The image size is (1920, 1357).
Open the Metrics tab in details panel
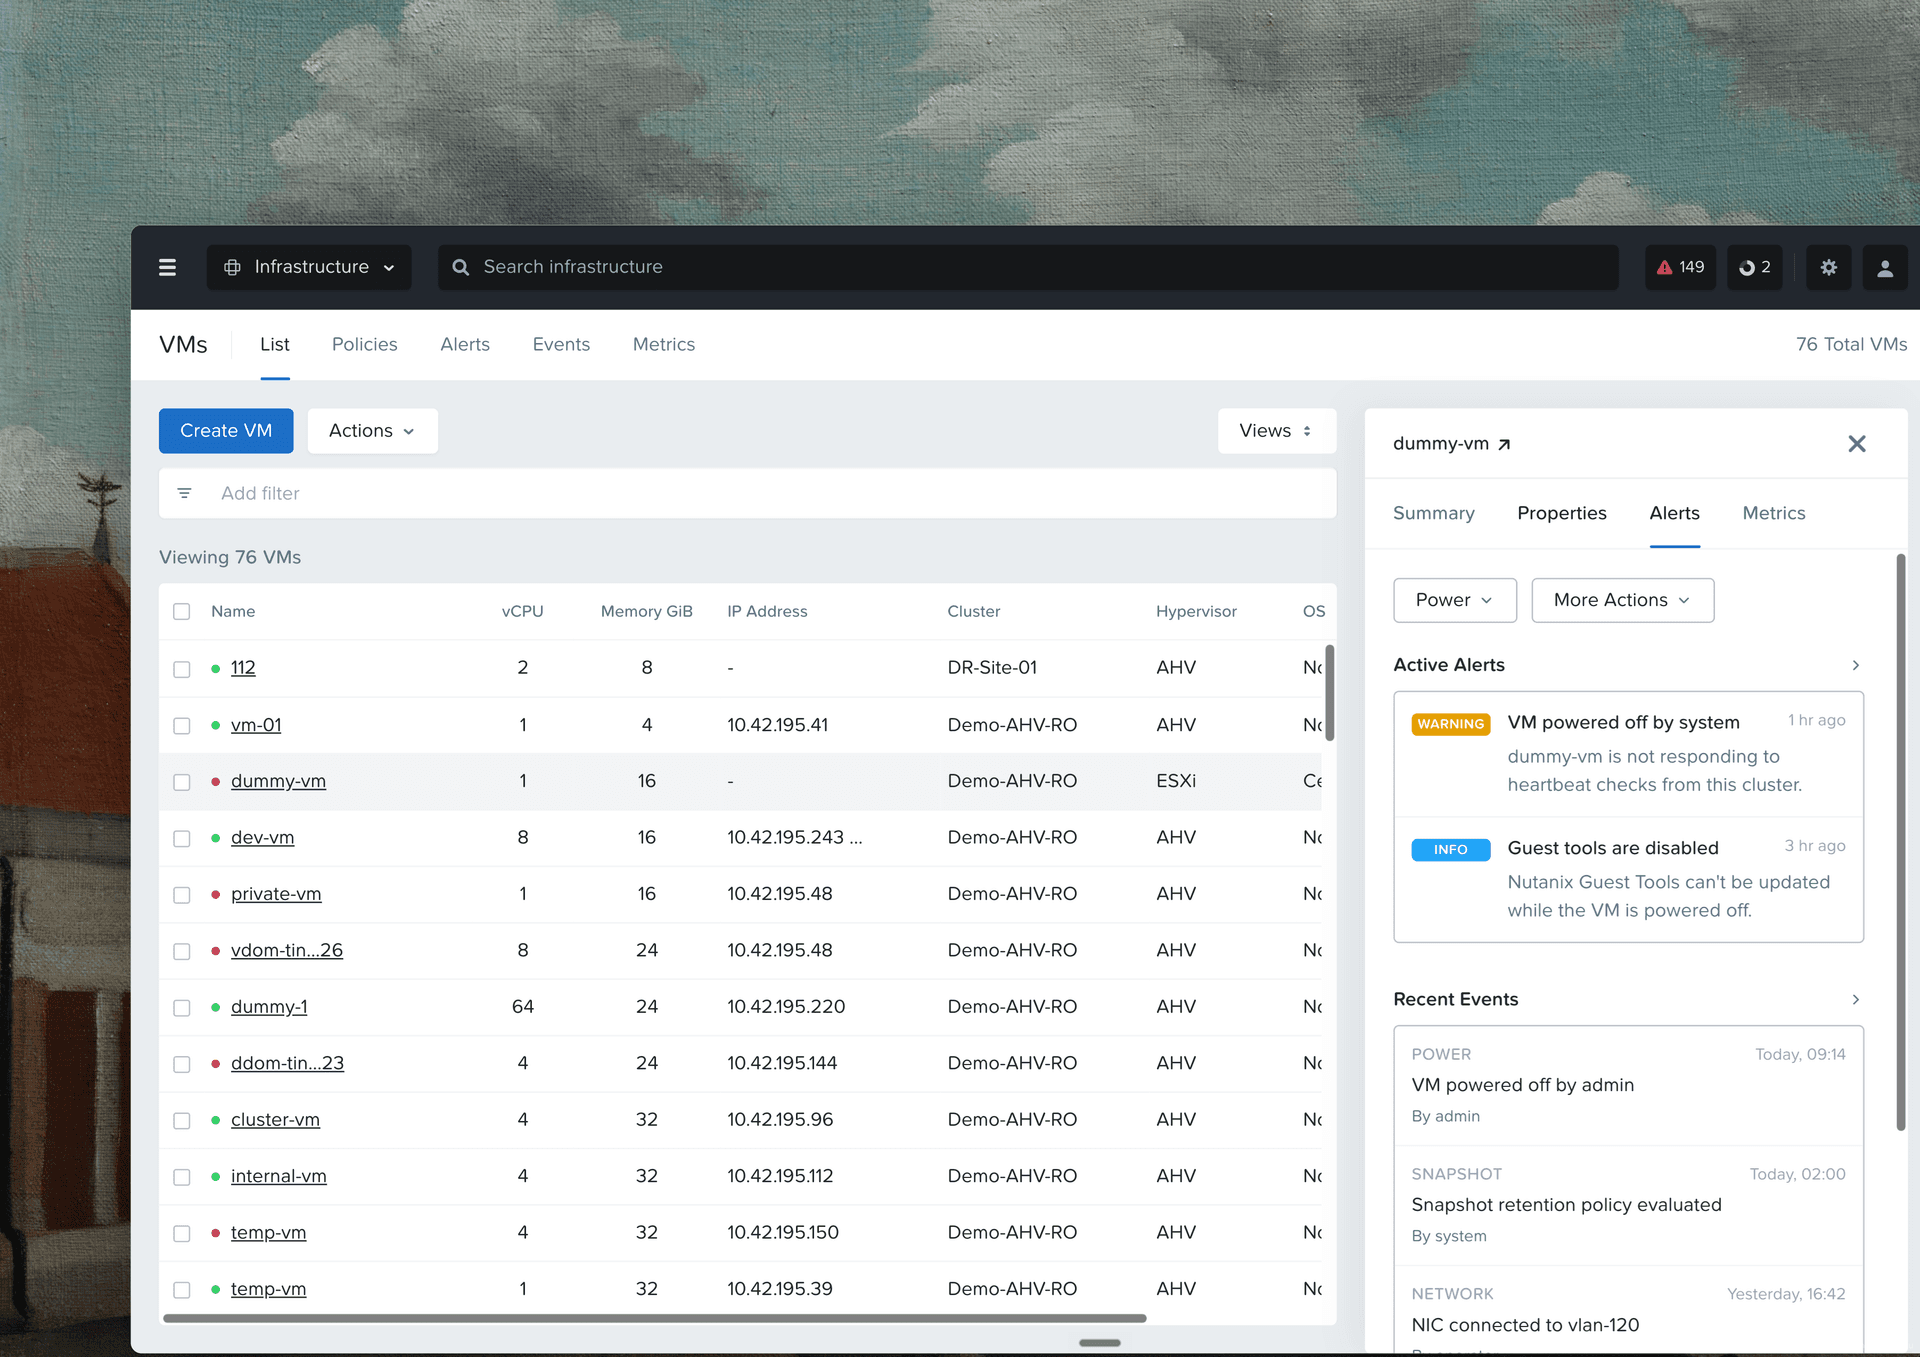point(1774,513)
